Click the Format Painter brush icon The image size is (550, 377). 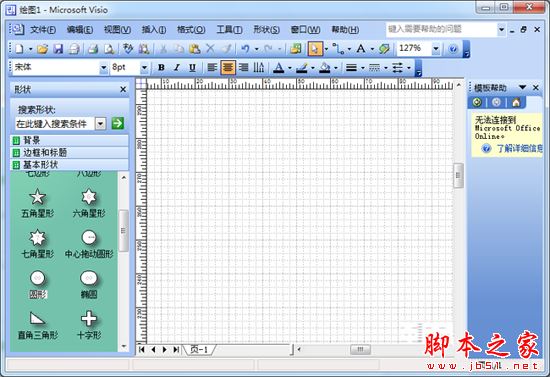pos(227,49)
